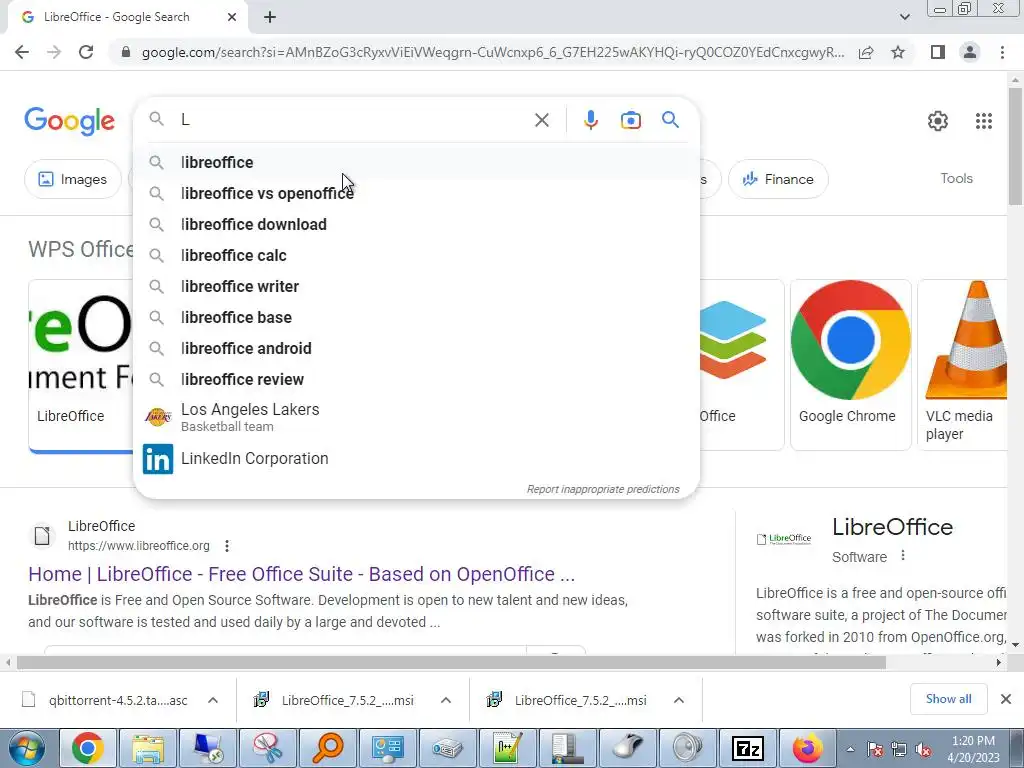
Task: Launch 7-Zip from the taskbar
Action: tap(748, 748)
